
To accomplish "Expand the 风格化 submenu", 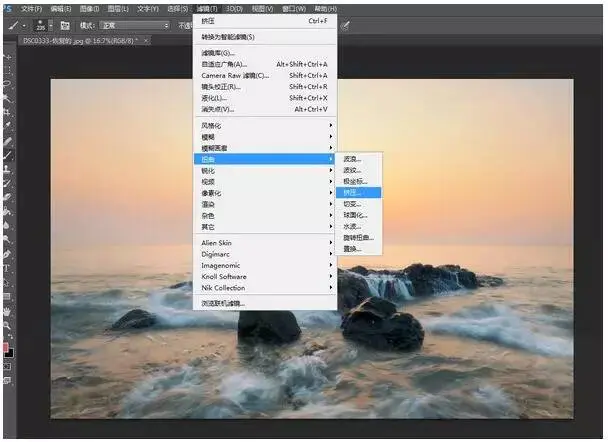I will pos(265,125).
